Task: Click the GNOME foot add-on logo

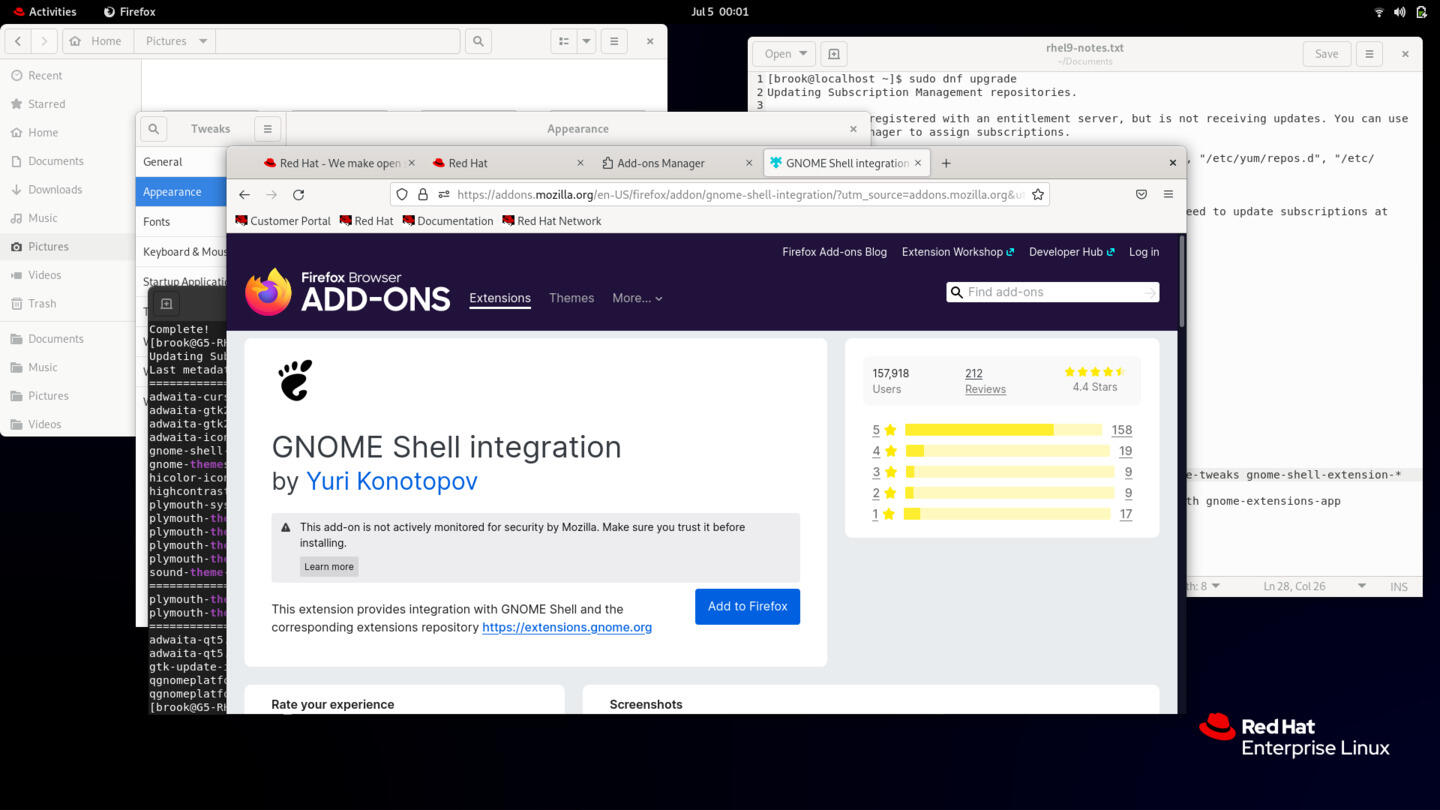Action: [x=295, y=380]
